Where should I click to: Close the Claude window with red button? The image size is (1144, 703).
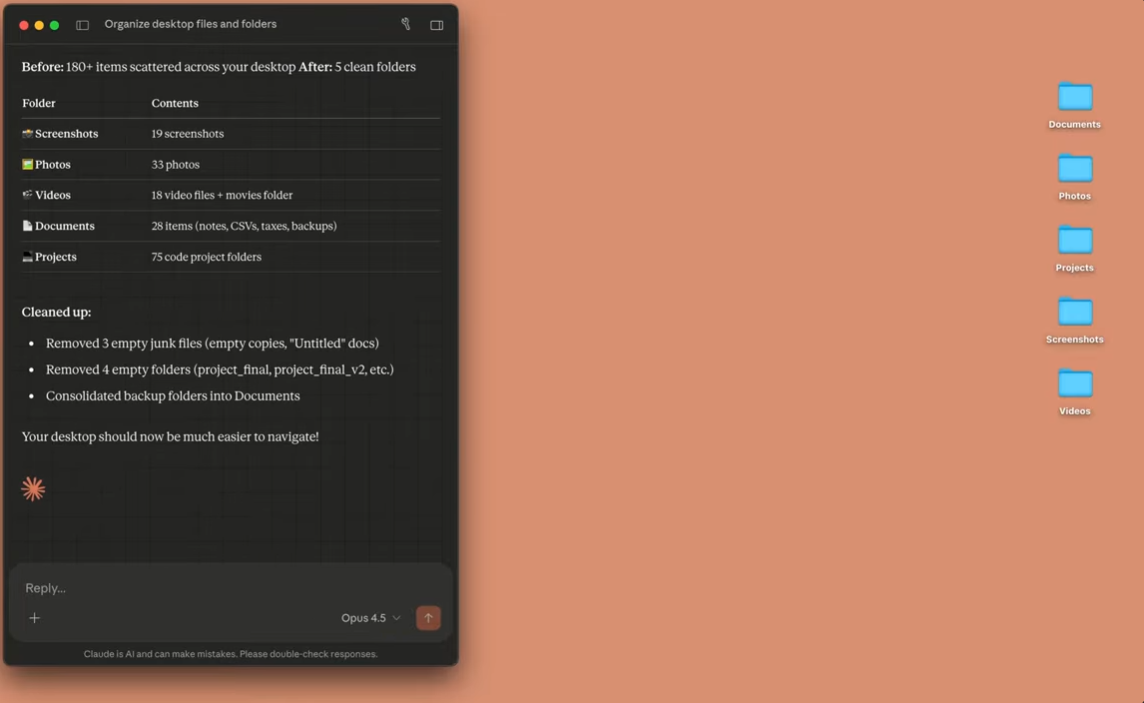(x=24, y=25)
